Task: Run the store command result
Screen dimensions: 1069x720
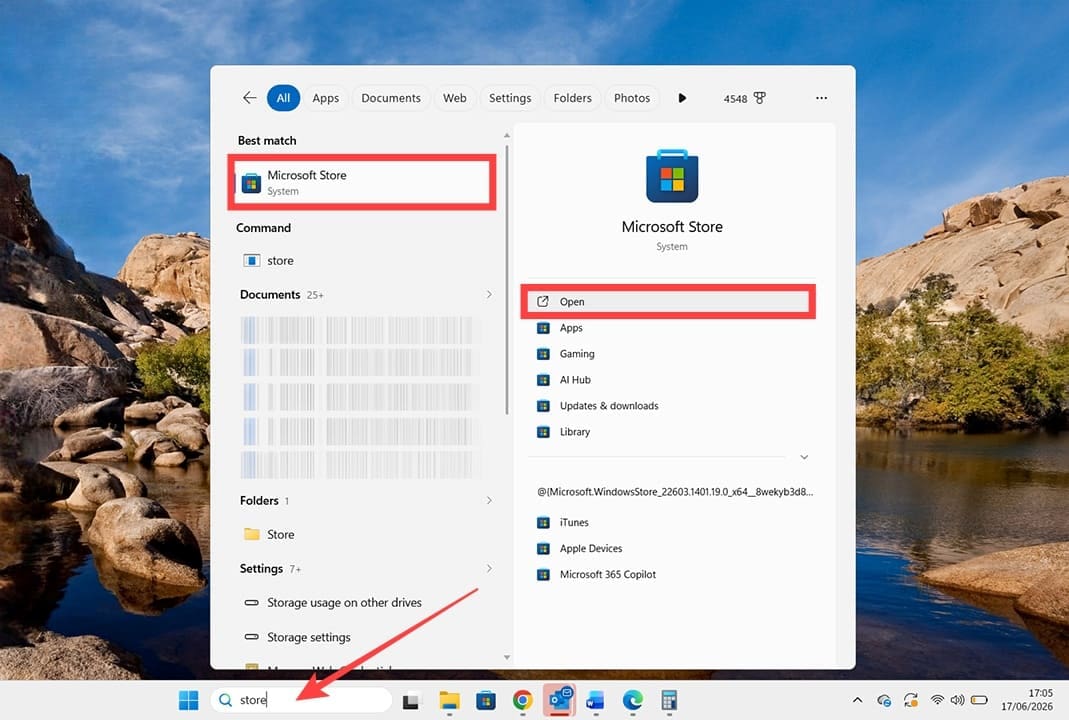Action: [x=362, y=260]
